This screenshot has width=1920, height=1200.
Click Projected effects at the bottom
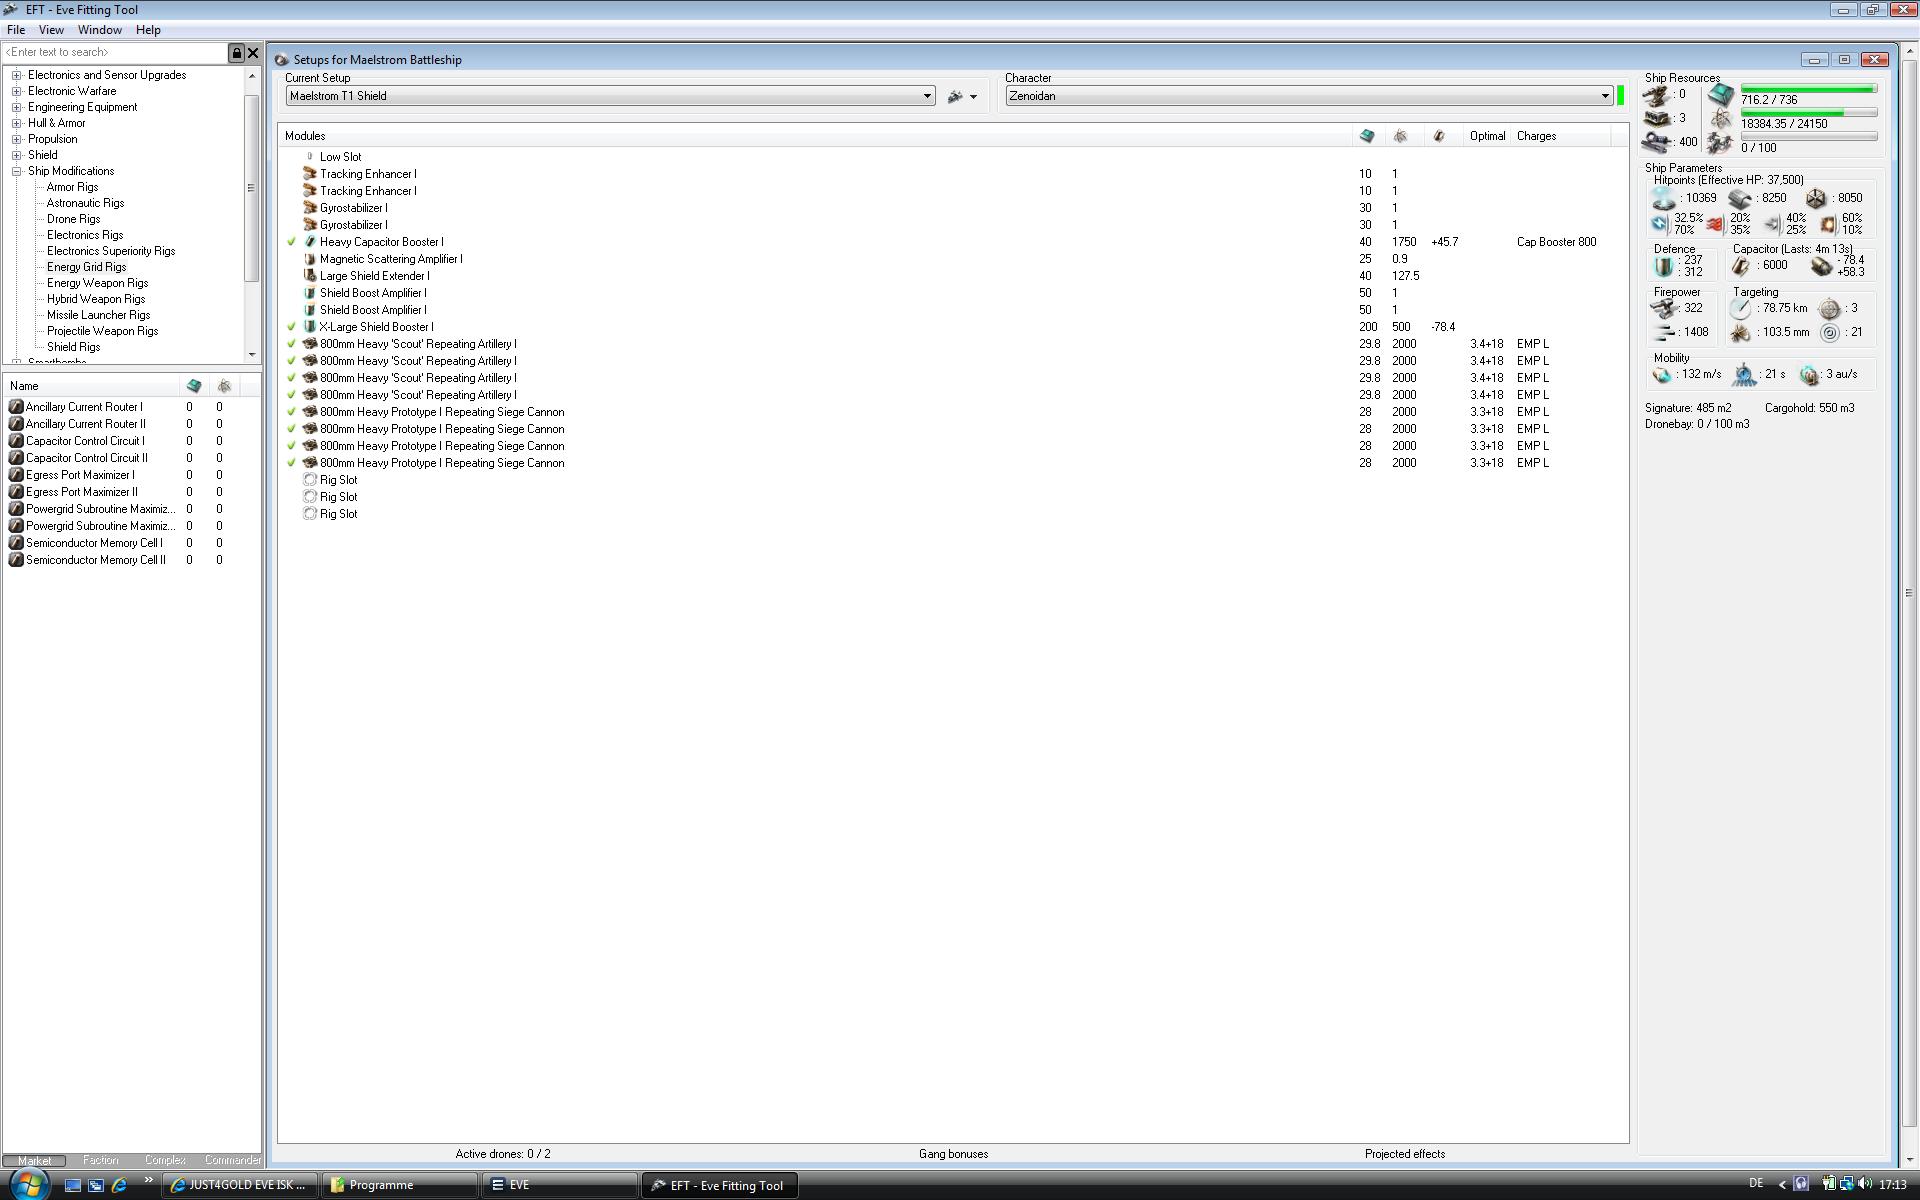coord(1404,1154)
